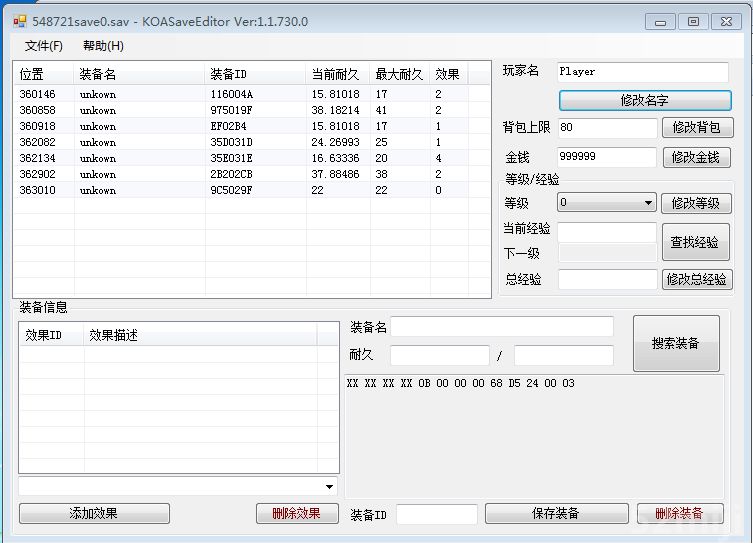Open the effect selection combo box arrow
This screenshot has height=543, width=753.
tap(330, 486)
